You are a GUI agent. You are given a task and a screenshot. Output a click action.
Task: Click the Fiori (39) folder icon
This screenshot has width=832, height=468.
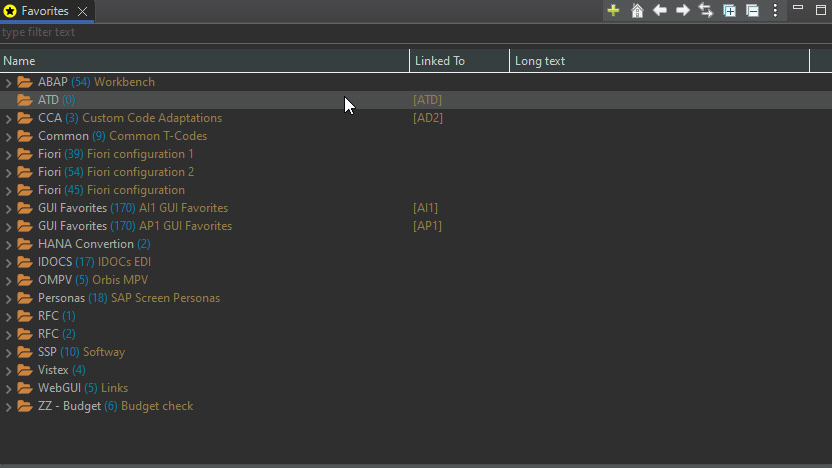pos(24,154)
